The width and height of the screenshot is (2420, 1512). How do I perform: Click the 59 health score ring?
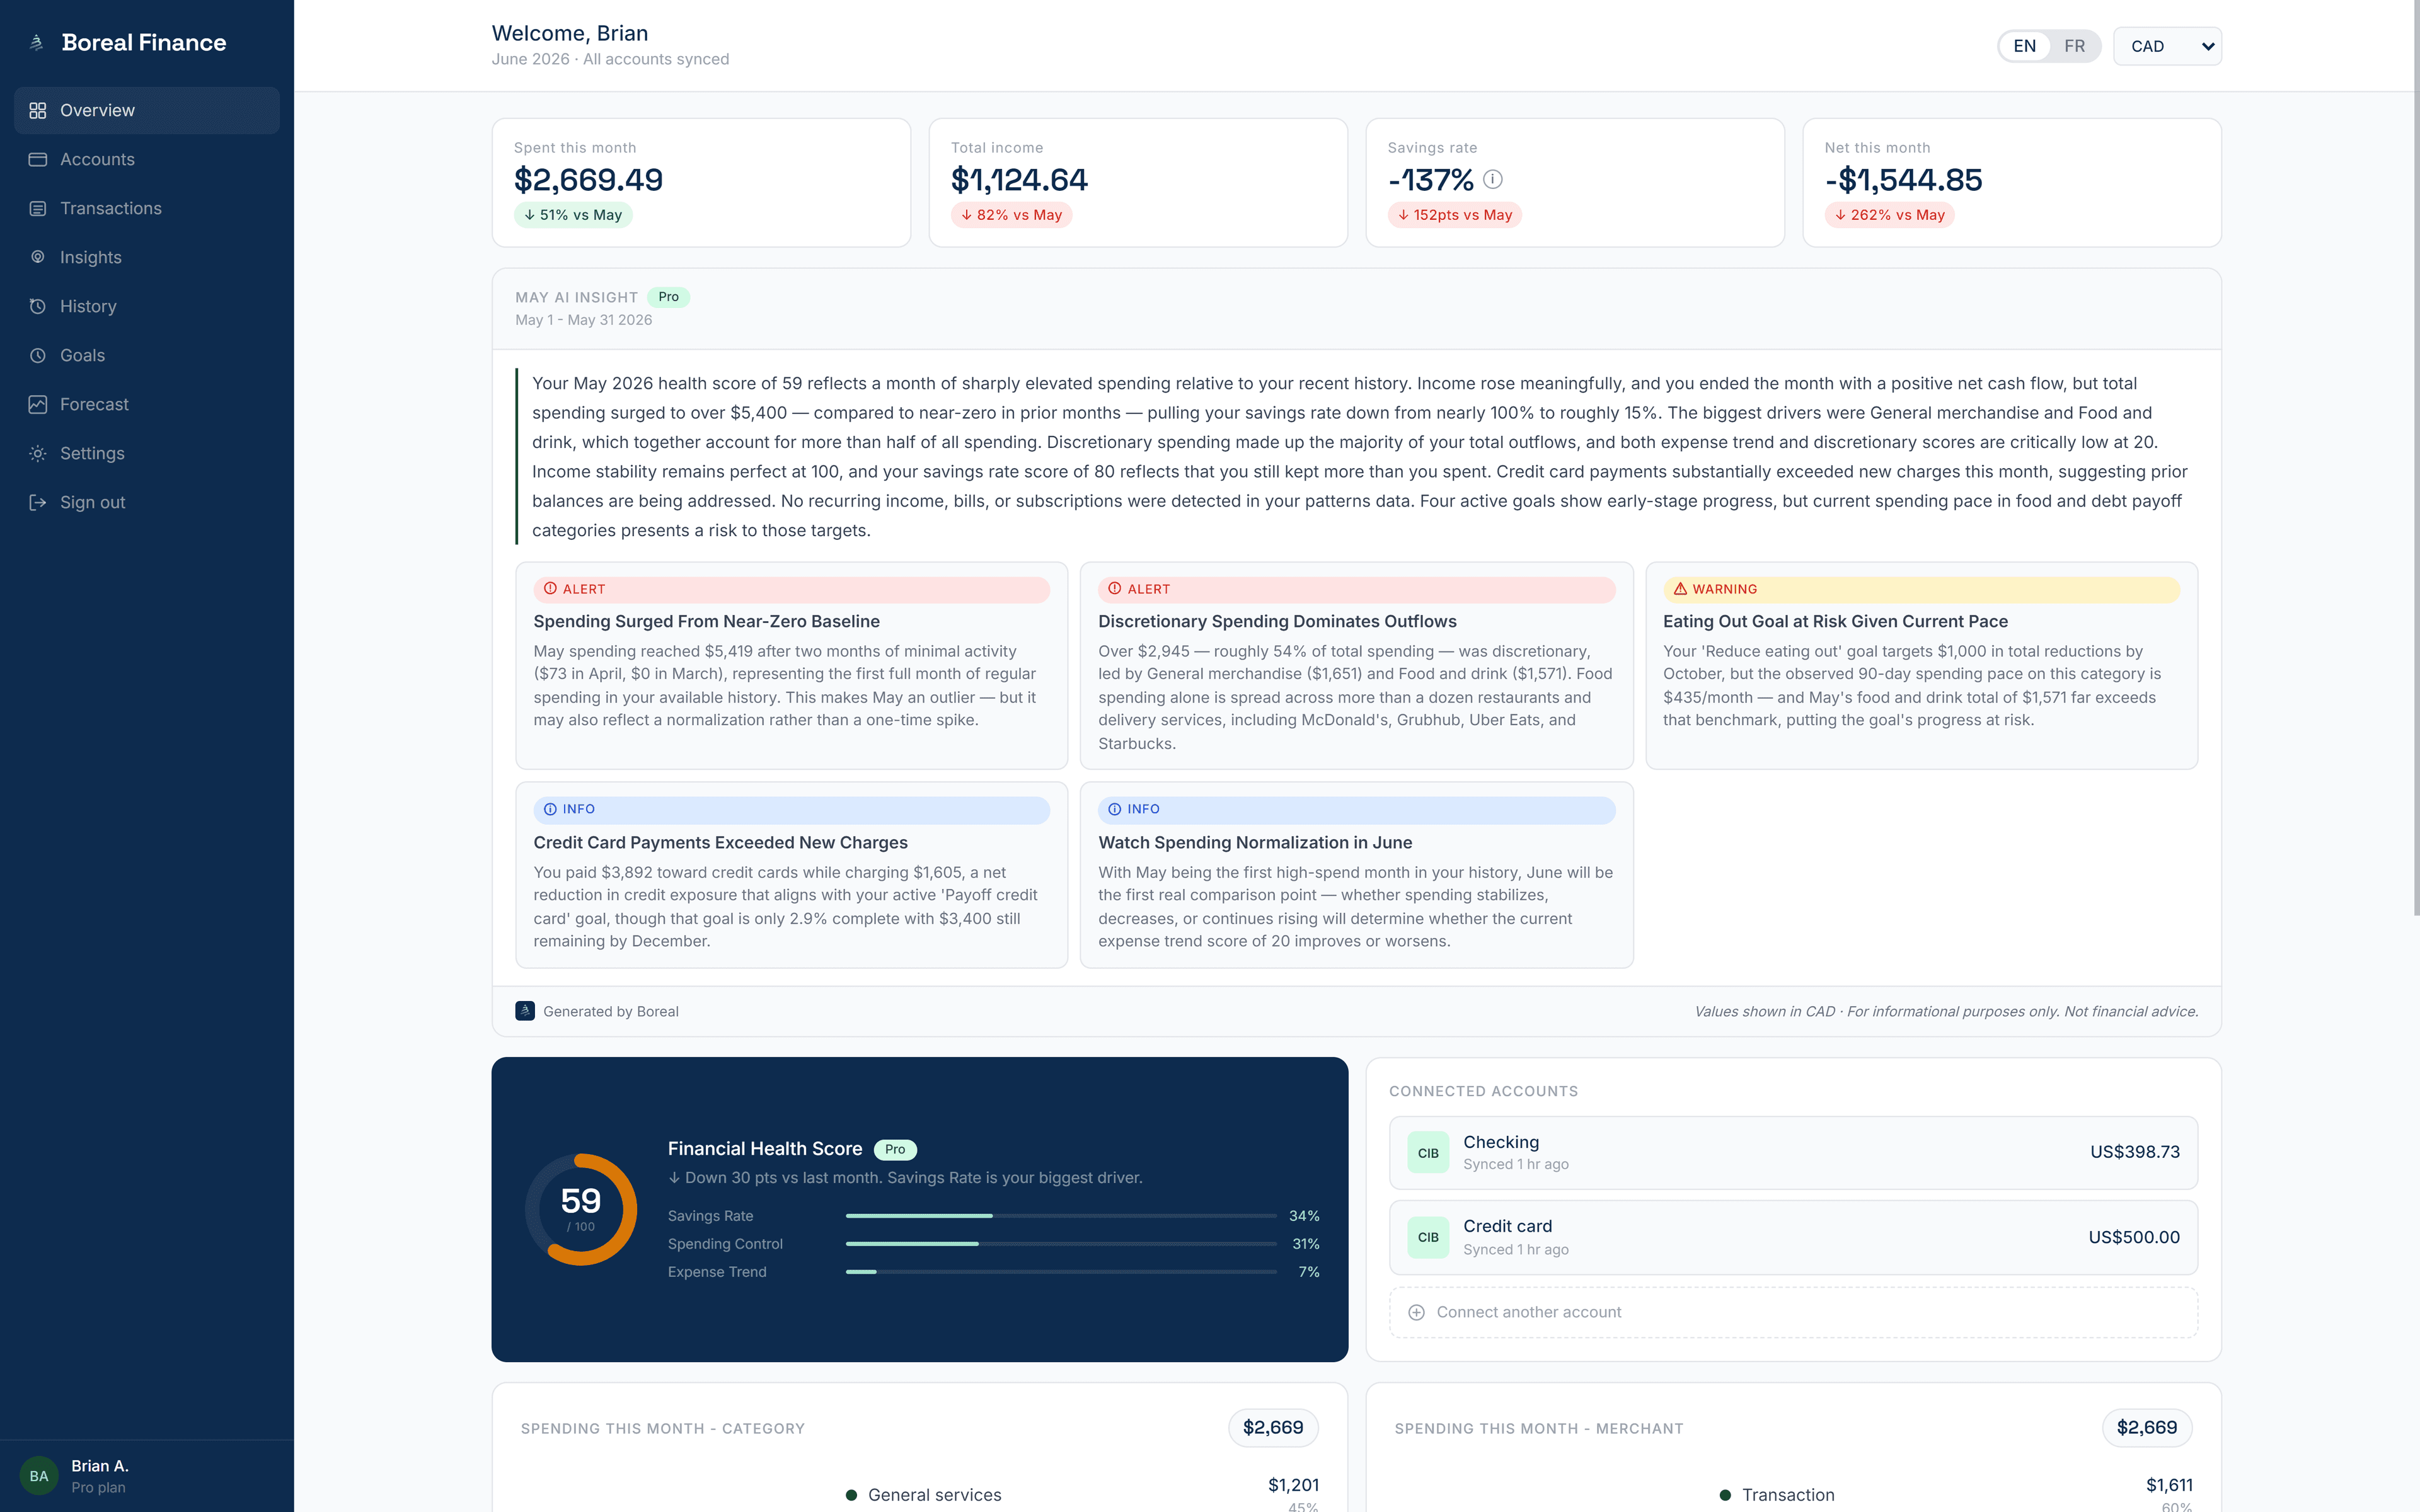pos(581,1210)
